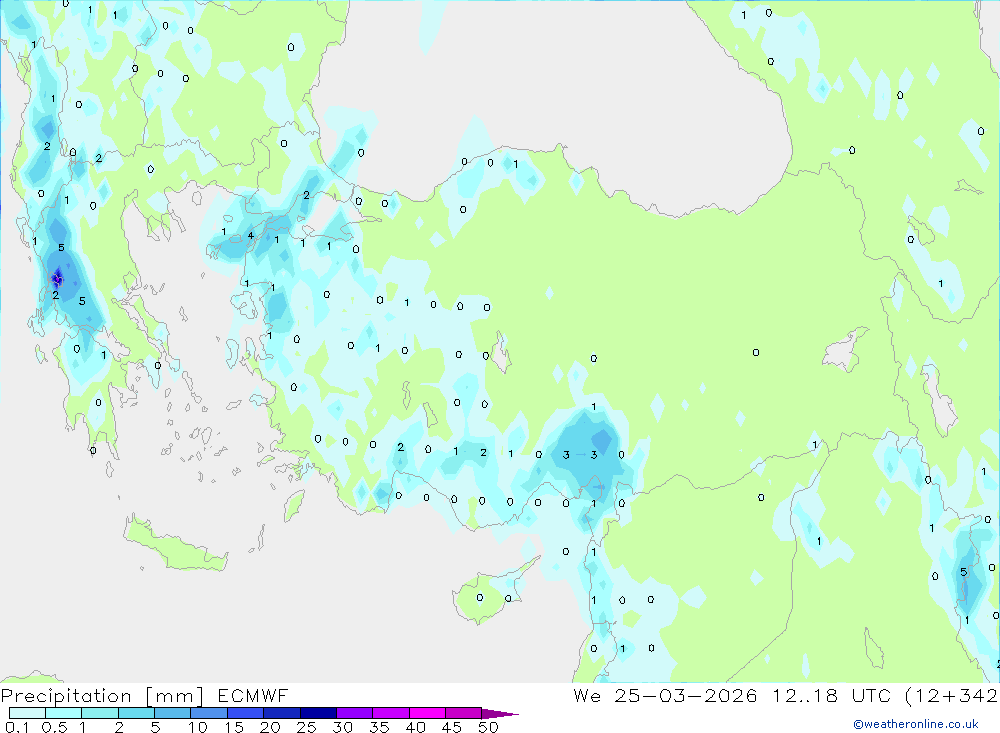Click the '[mm]' unit label
Image resolution: width=1000 pixels, height=733 pixels.
point(175,696)
